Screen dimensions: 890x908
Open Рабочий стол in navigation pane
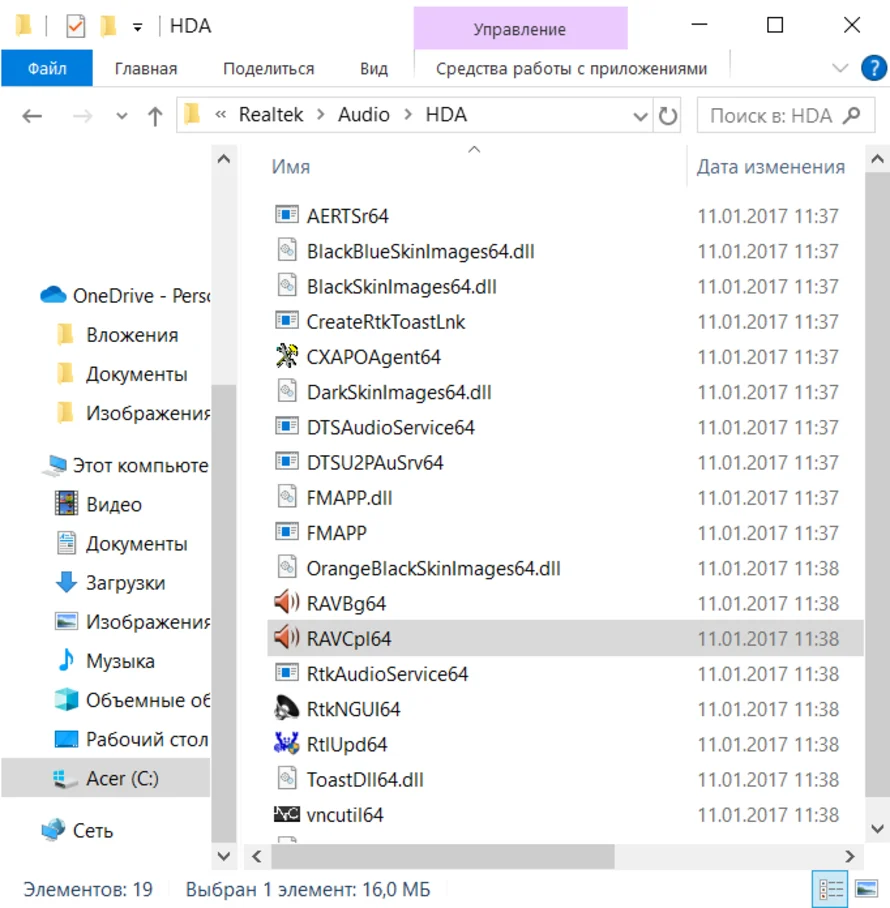pos(131,739)
